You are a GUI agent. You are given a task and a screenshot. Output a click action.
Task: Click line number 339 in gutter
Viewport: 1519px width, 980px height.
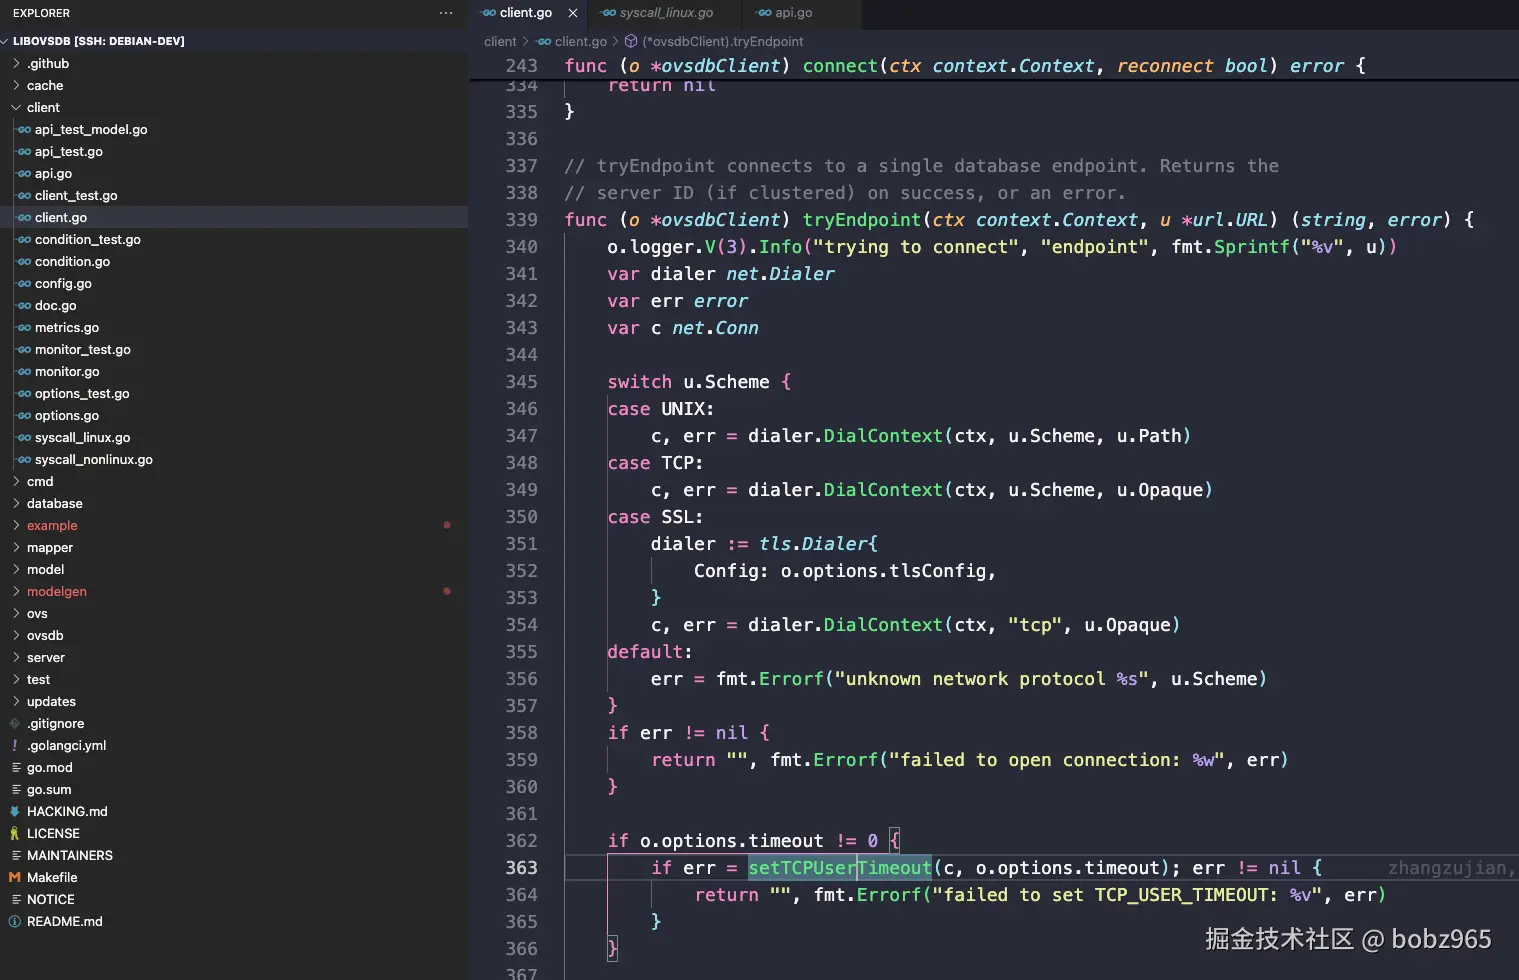click(521, 219)
